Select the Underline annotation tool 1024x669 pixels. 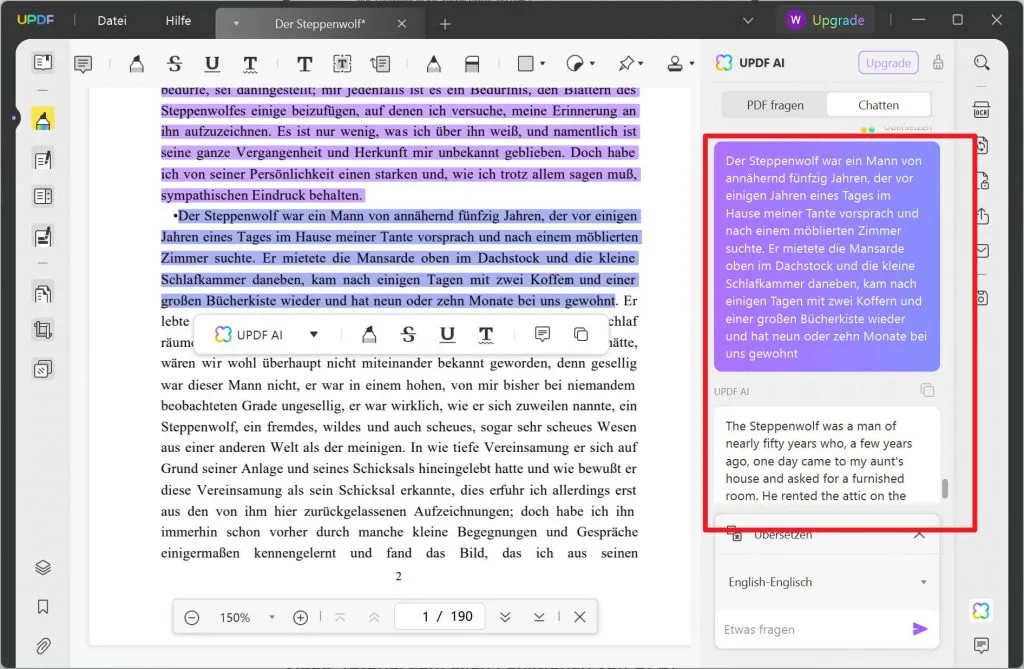212,62
